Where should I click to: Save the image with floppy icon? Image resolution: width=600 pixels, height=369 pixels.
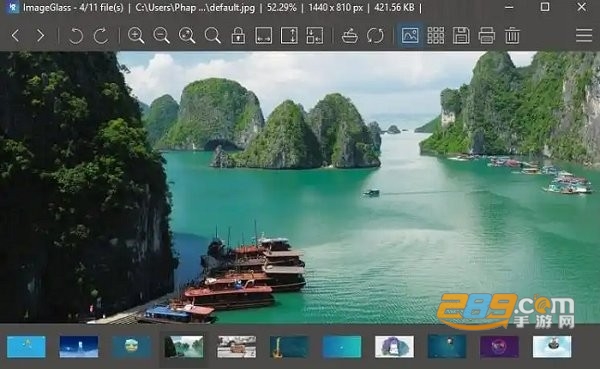[x=461, y=36]
